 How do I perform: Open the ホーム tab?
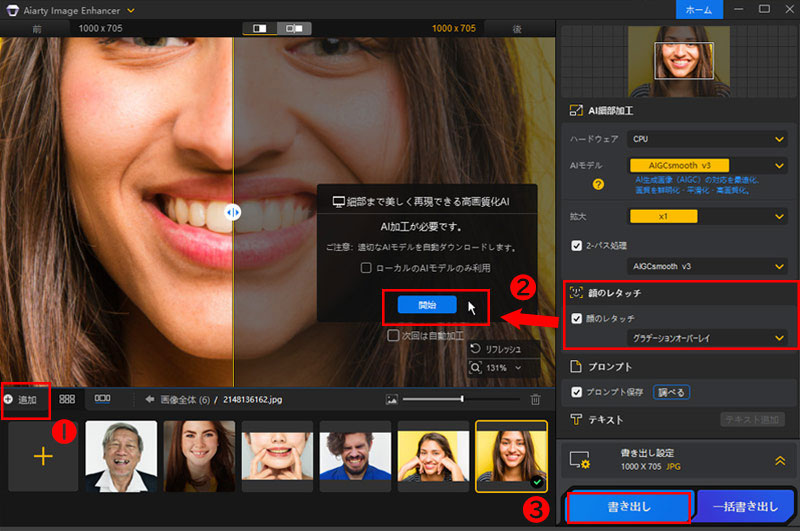[x=698, y=9]
